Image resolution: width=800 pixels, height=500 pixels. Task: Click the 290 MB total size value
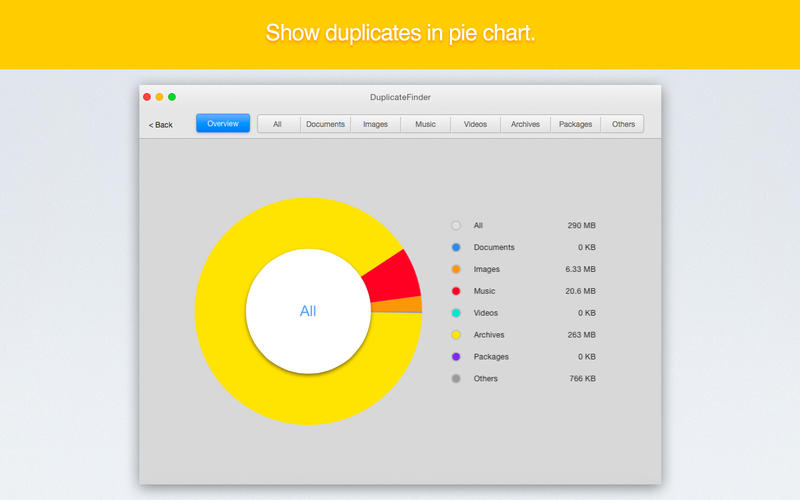[582, 226]
